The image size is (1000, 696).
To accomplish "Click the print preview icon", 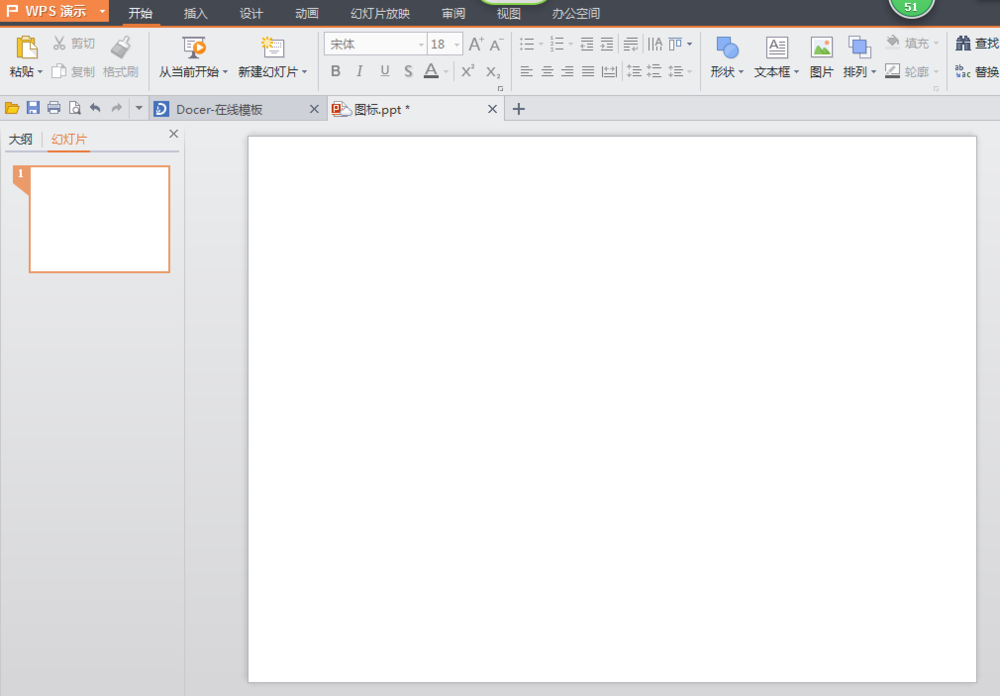I will pyautogui.click(x=75, y=108).
